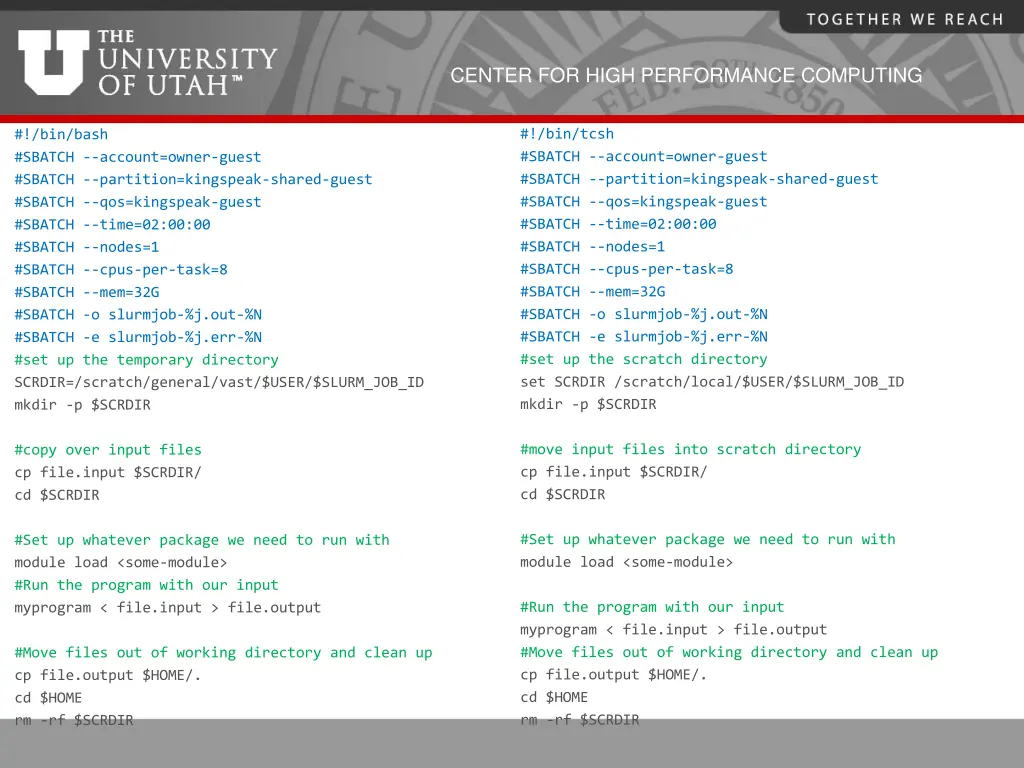Select '--account=owner-guest' line in tcsh script

pos(643,156)
